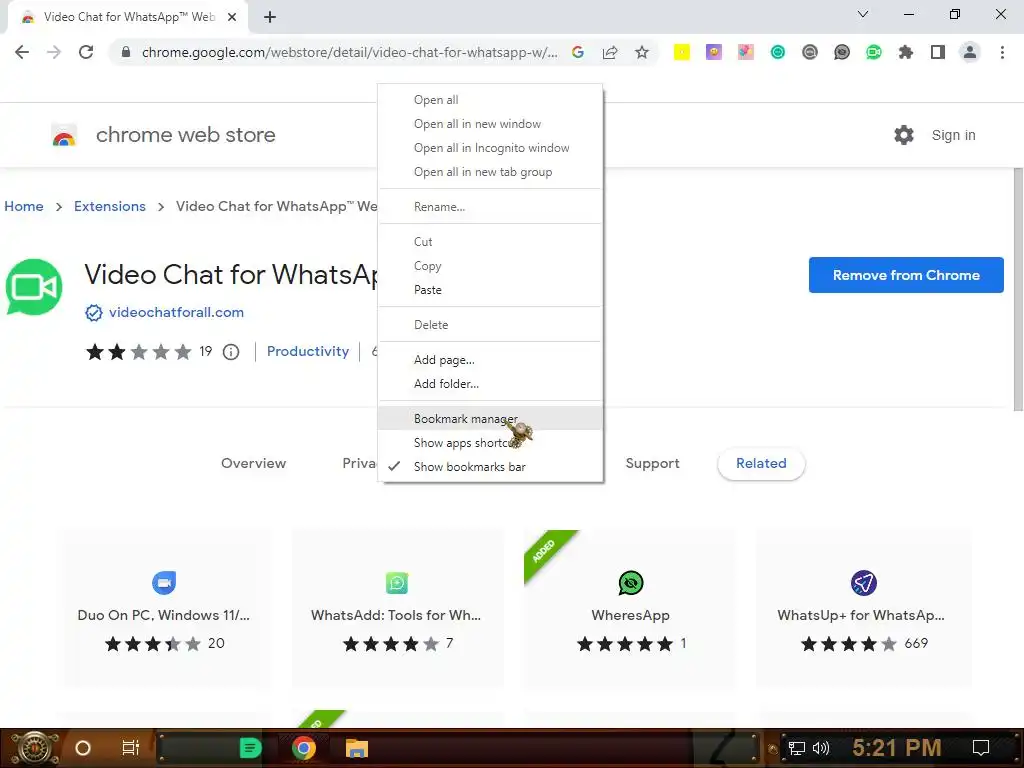Switch to the Related tab

coord(761,464)
